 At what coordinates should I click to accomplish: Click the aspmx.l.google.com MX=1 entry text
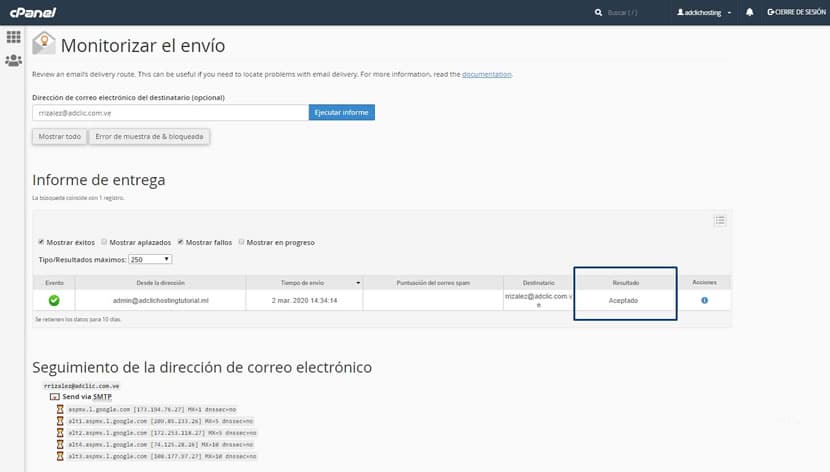click(x=152, y=409)
